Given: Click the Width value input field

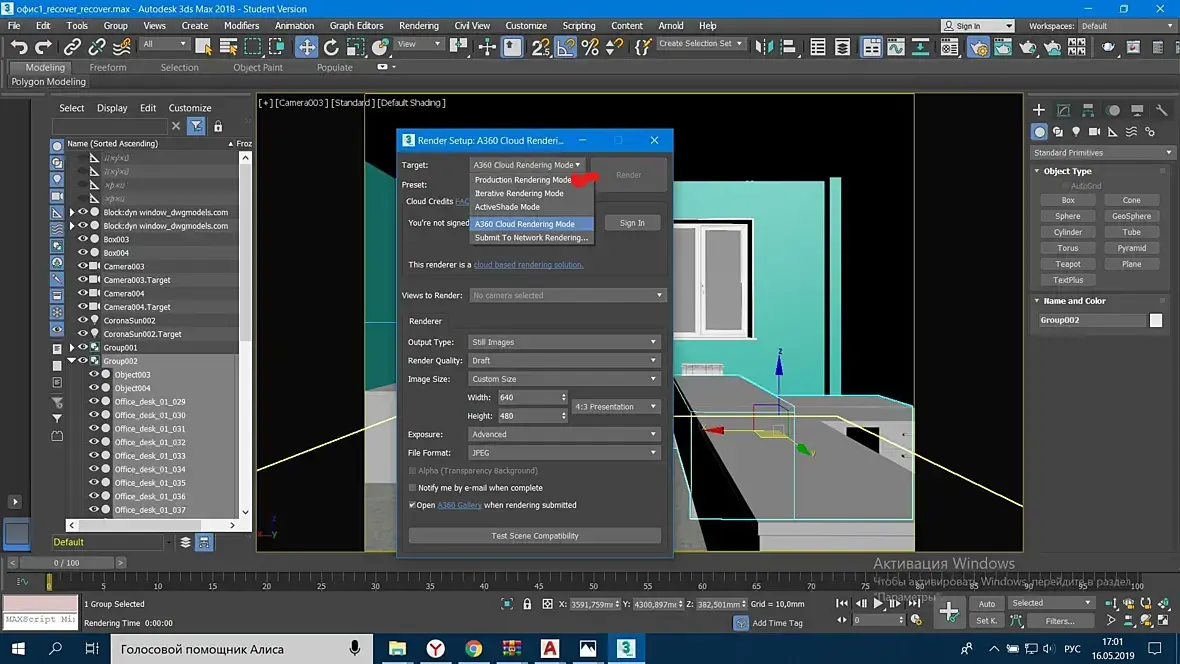Looking at the screenshot, I should pos(528,397).
